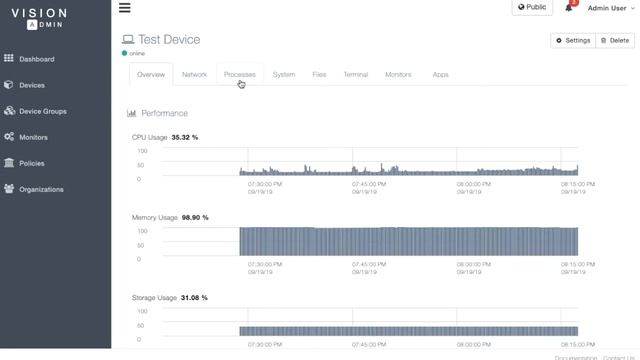Open Monitors label in sidebar
Image resolution: width=640 pixels, height=360 pixels.
point(33,138)
